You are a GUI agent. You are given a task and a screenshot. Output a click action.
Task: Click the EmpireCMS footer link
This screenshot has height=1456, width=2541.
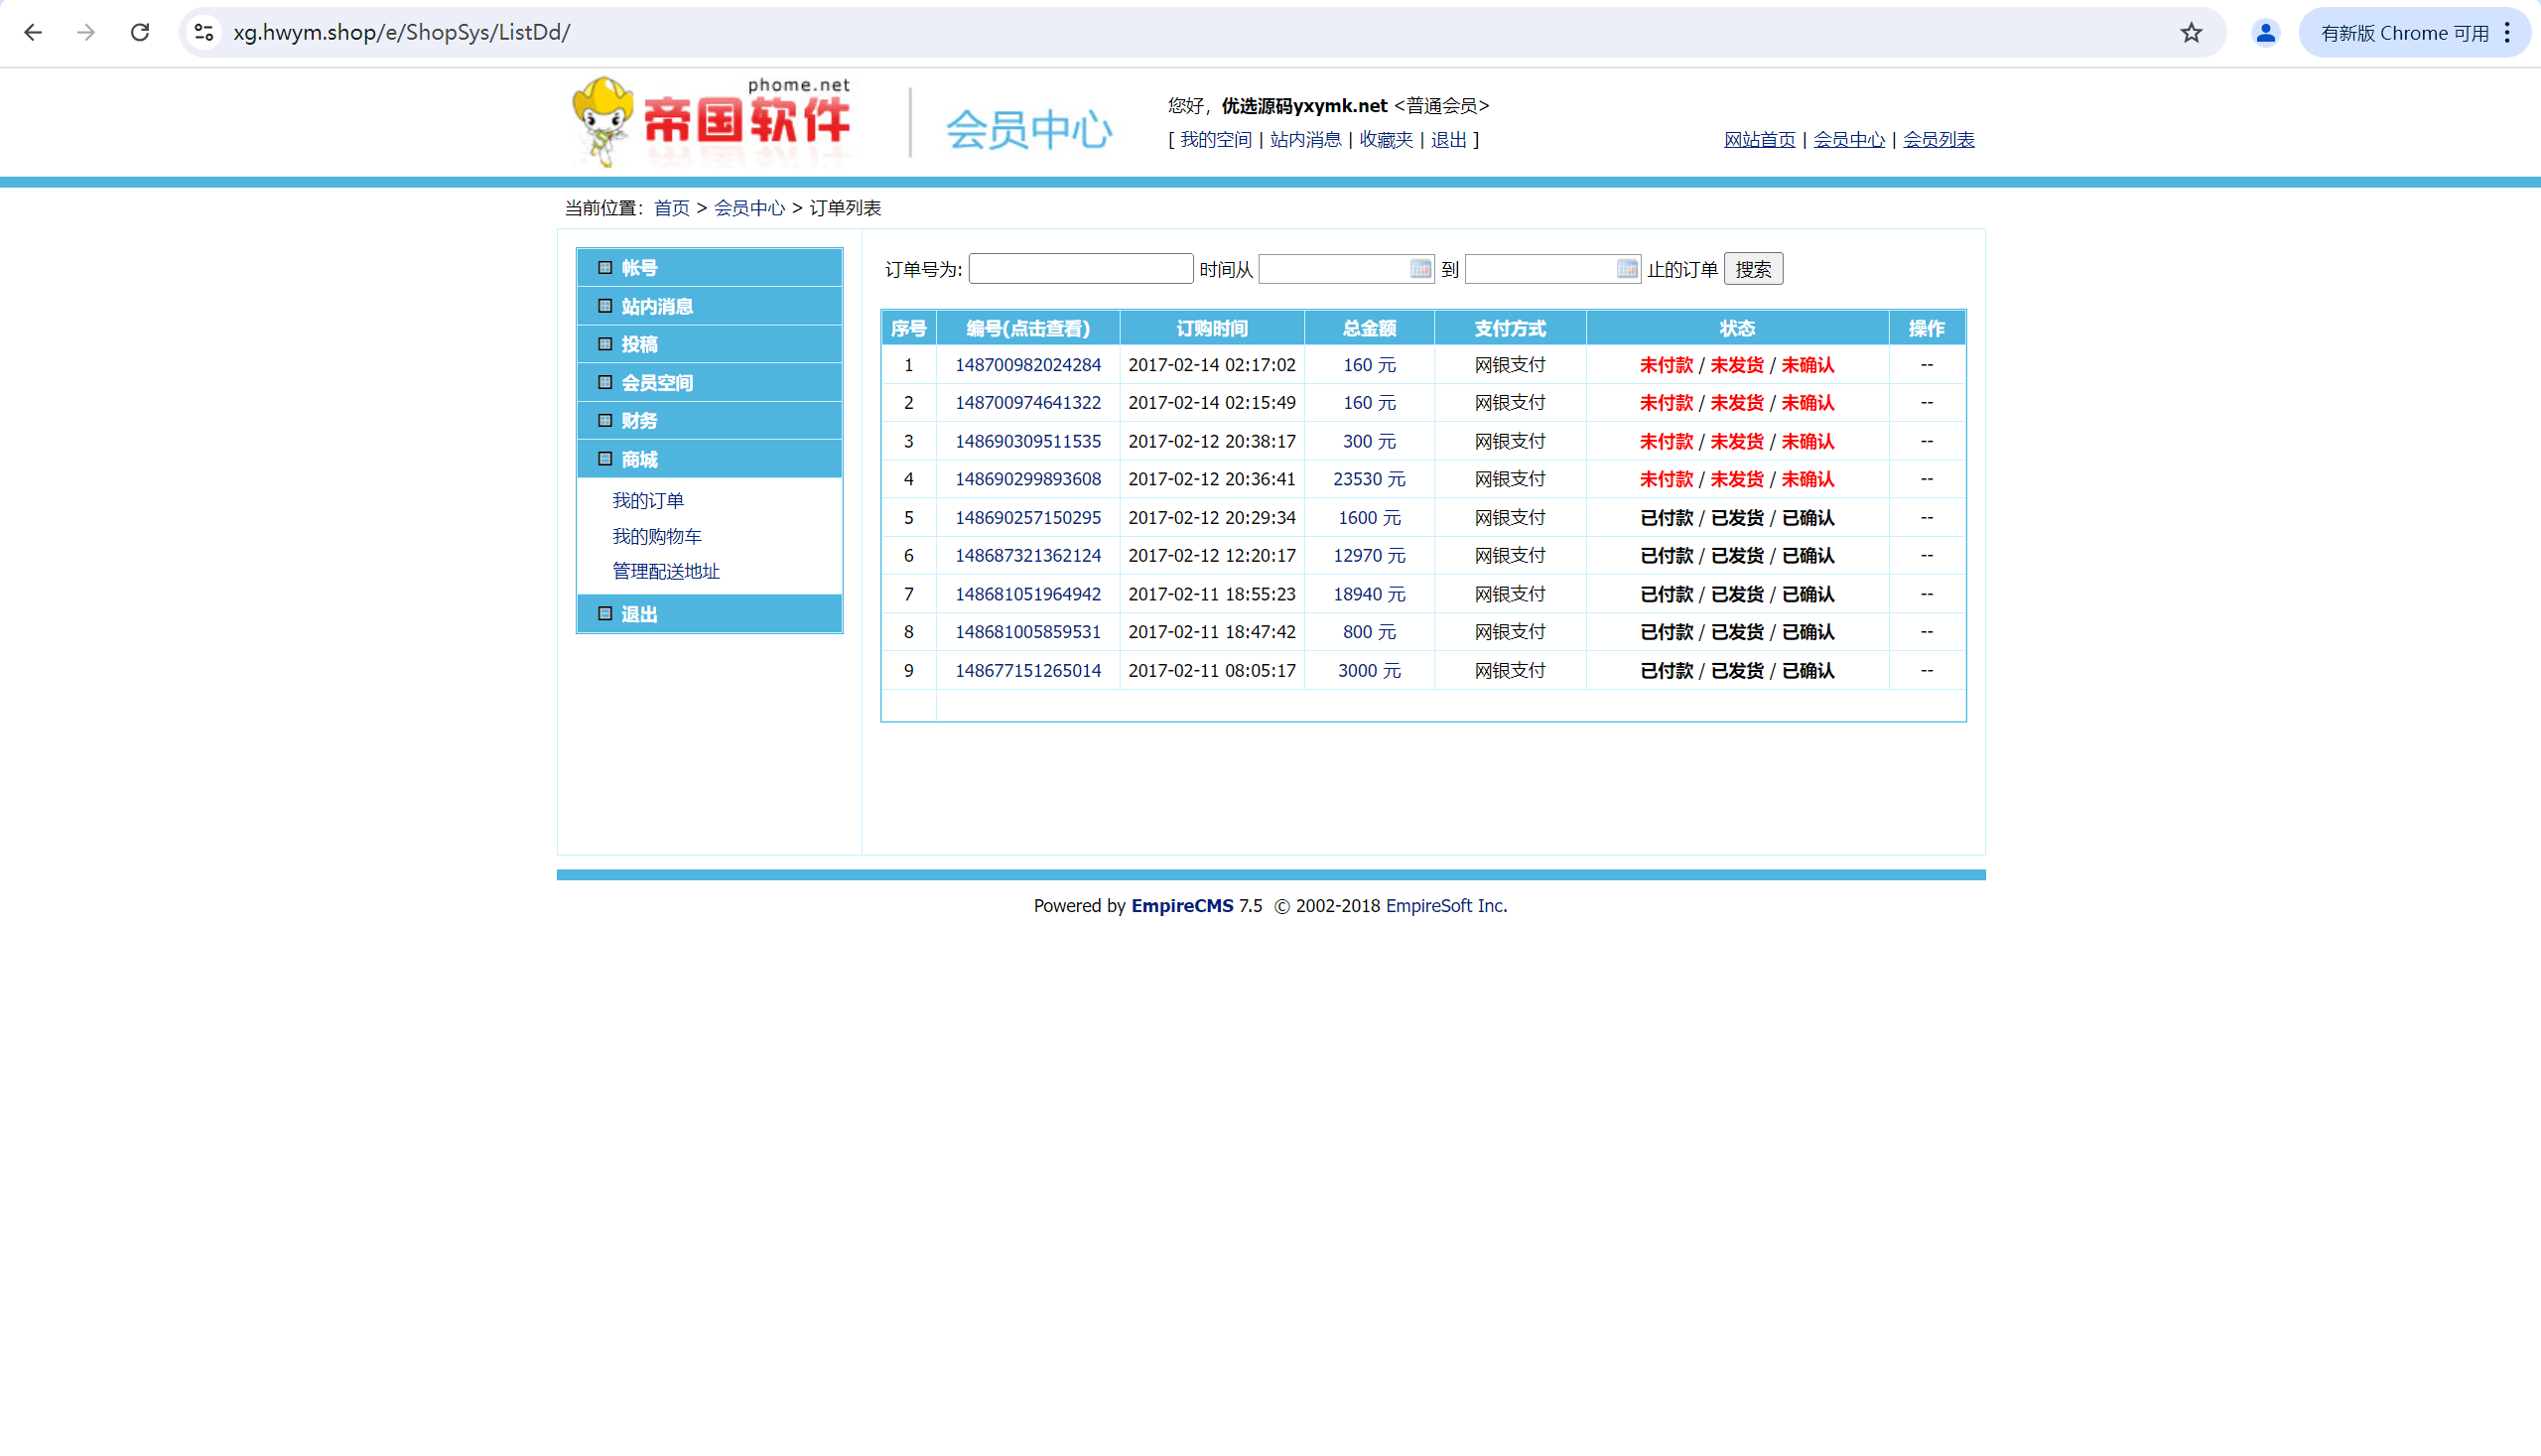1182,905
